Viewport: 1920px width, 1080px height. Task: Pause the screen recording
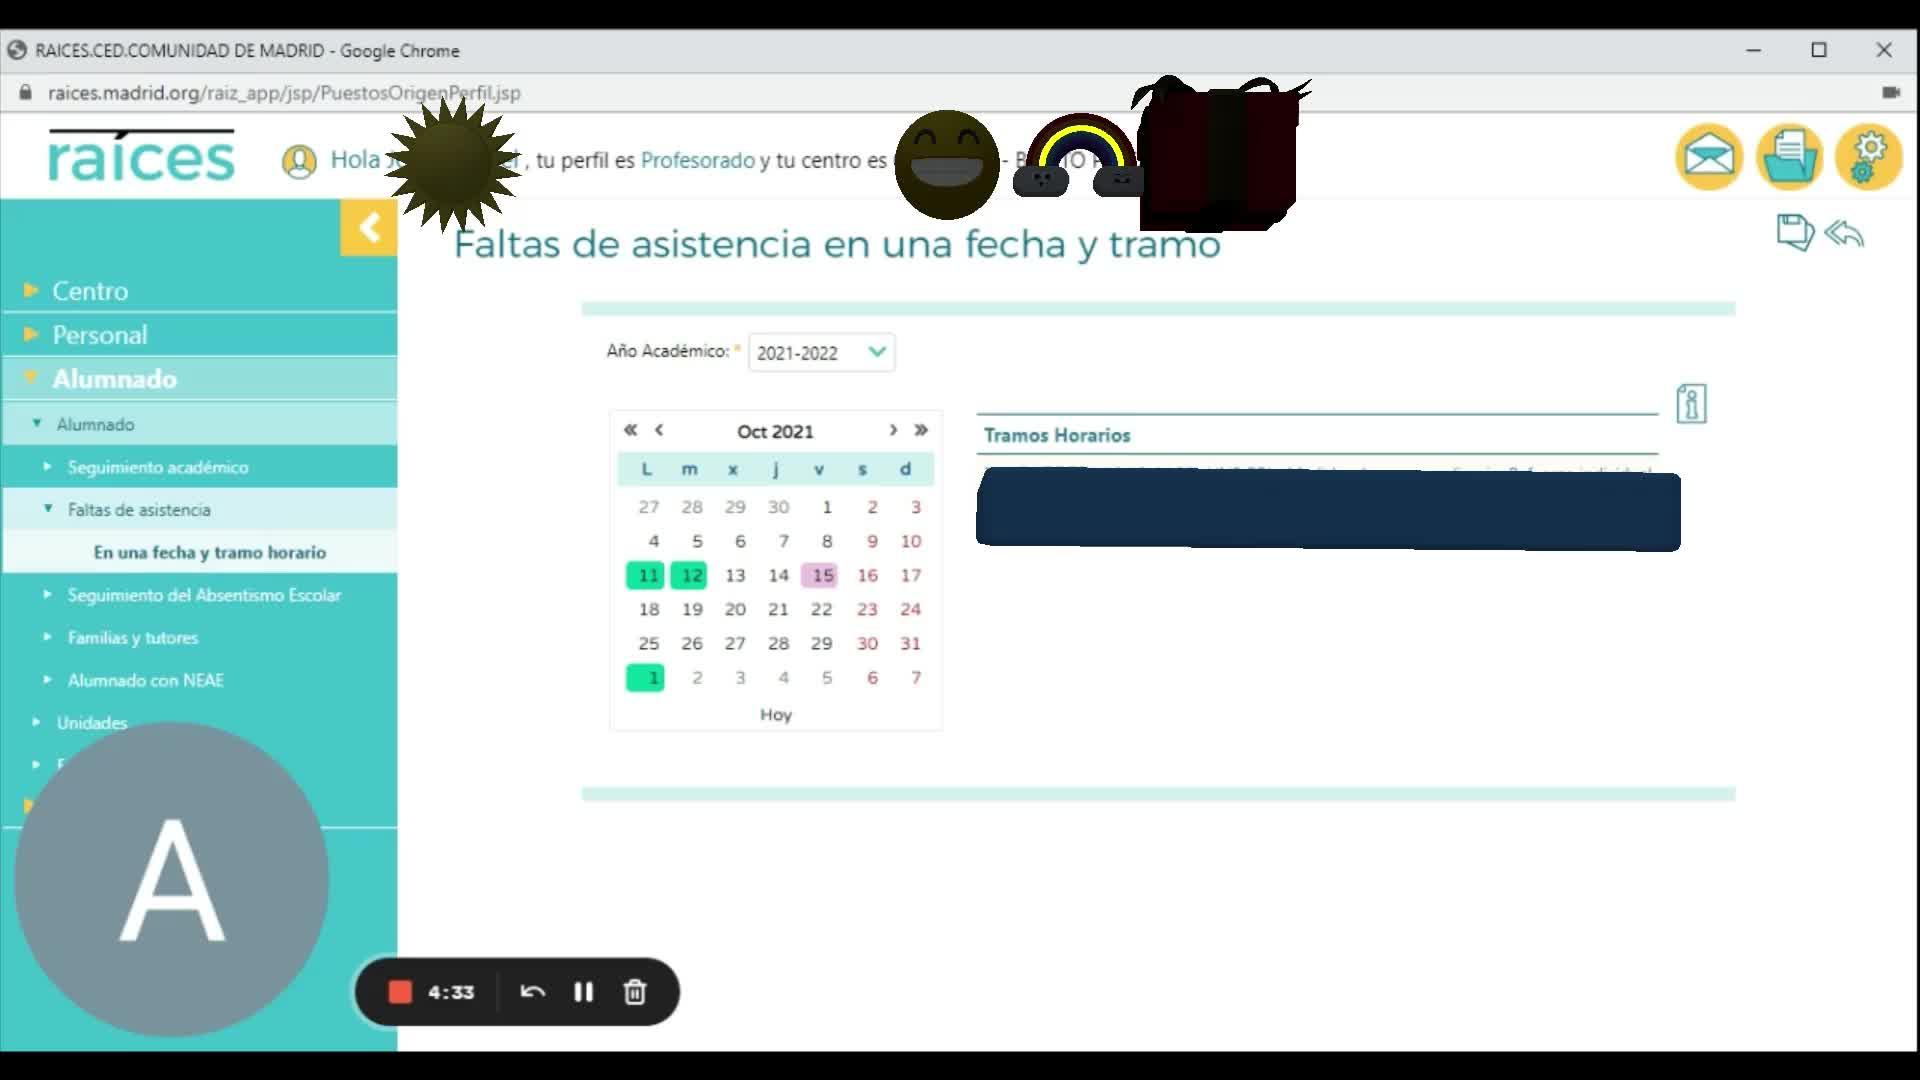pos(583,992)
